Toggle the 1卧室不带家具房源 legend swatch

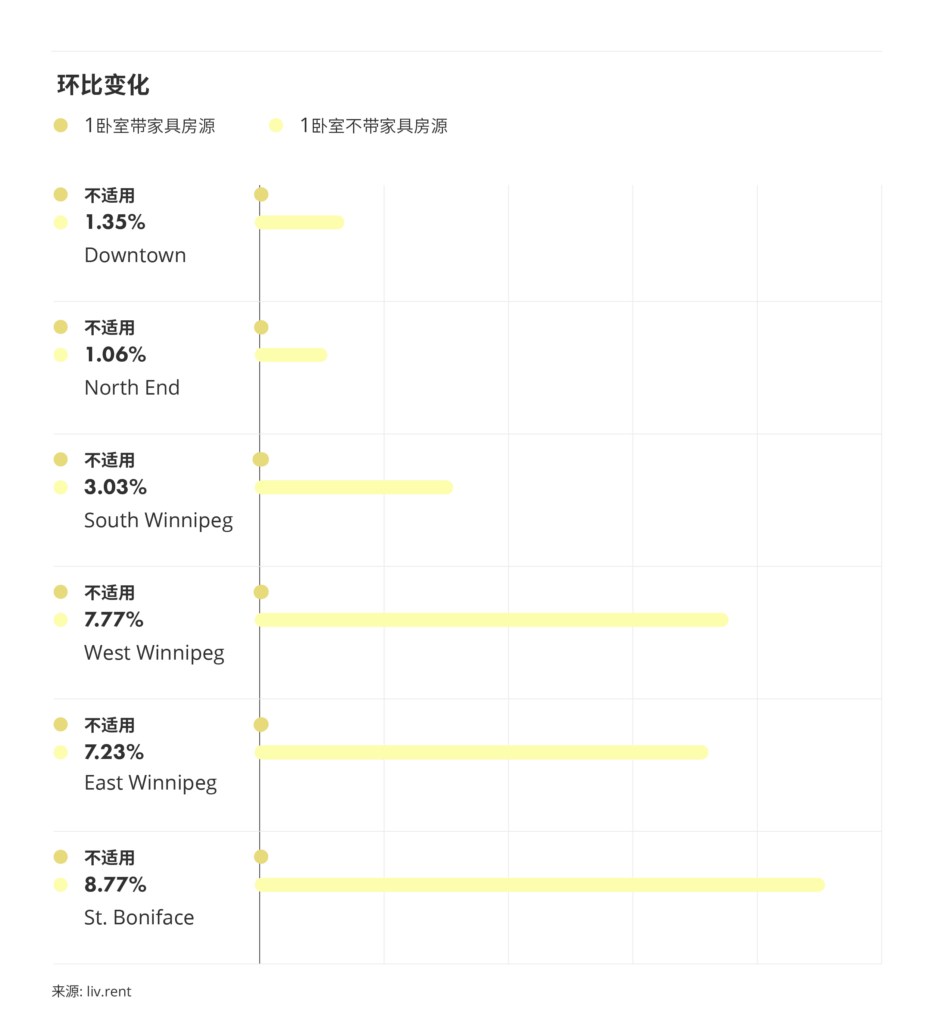coord(276,126)
